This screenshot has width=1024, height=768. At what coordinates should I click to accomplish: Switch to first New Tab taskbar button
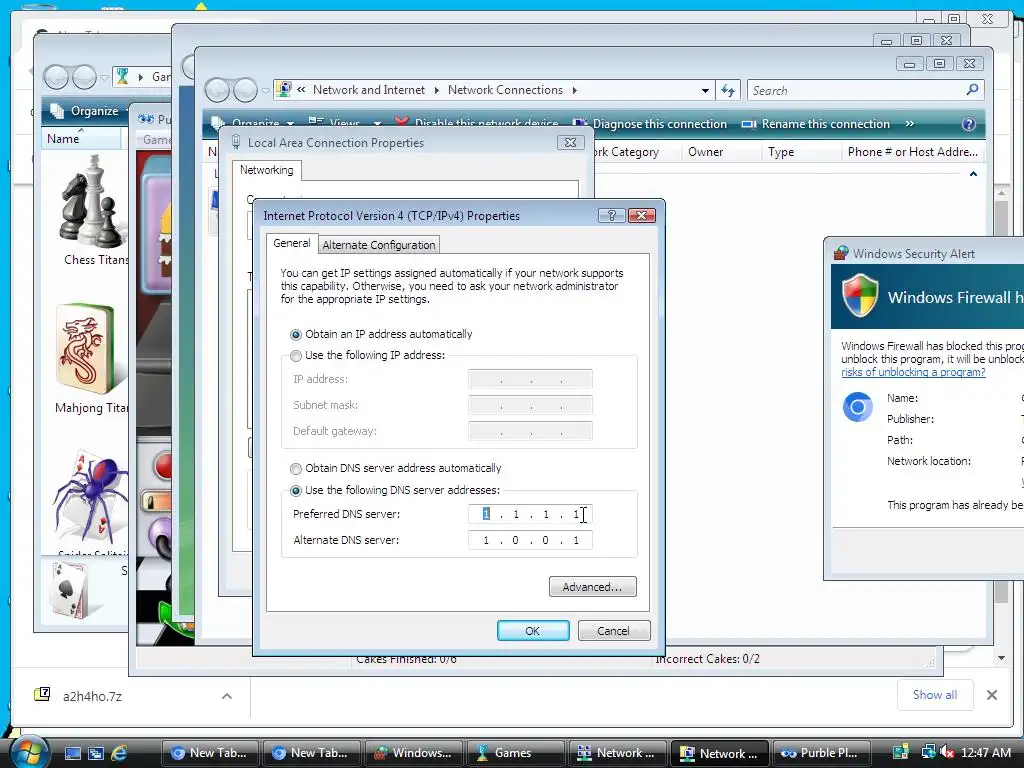(210, 753)
